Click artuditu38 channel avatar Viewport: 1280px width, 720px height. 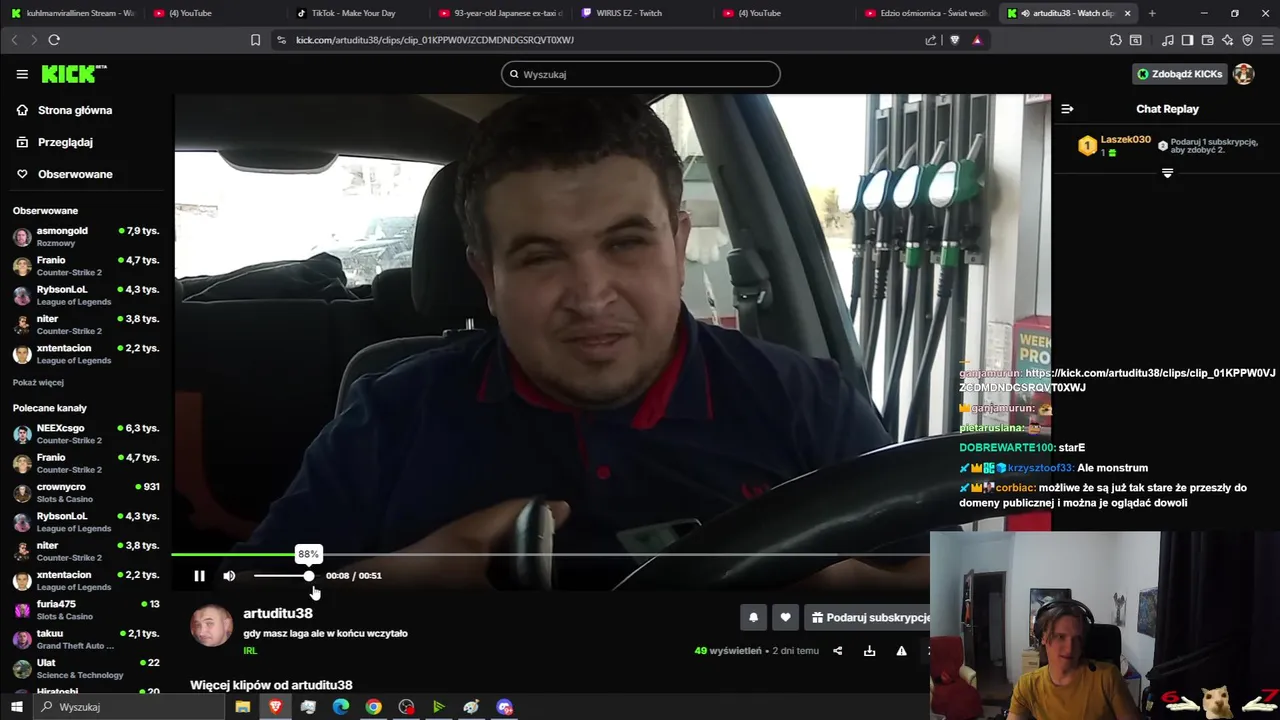click(x=211, y=626)
